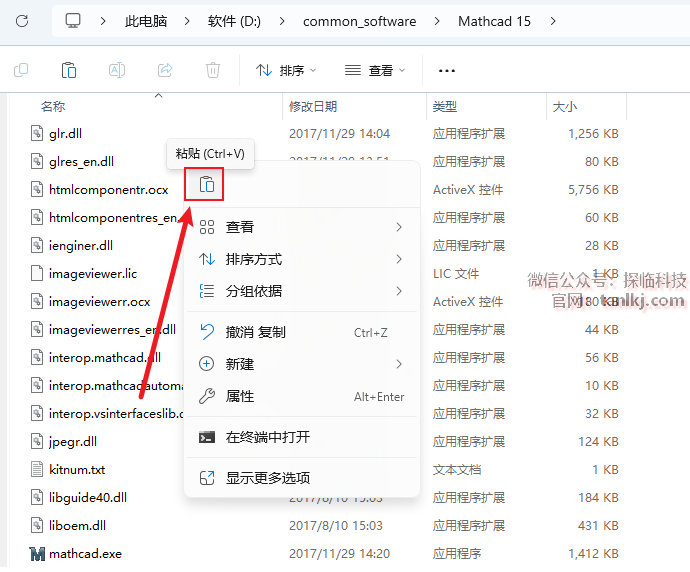Click the Mathcad 15 breadcrumb segment
Viewport: 690px width, 572px height.
coord(494,21)
